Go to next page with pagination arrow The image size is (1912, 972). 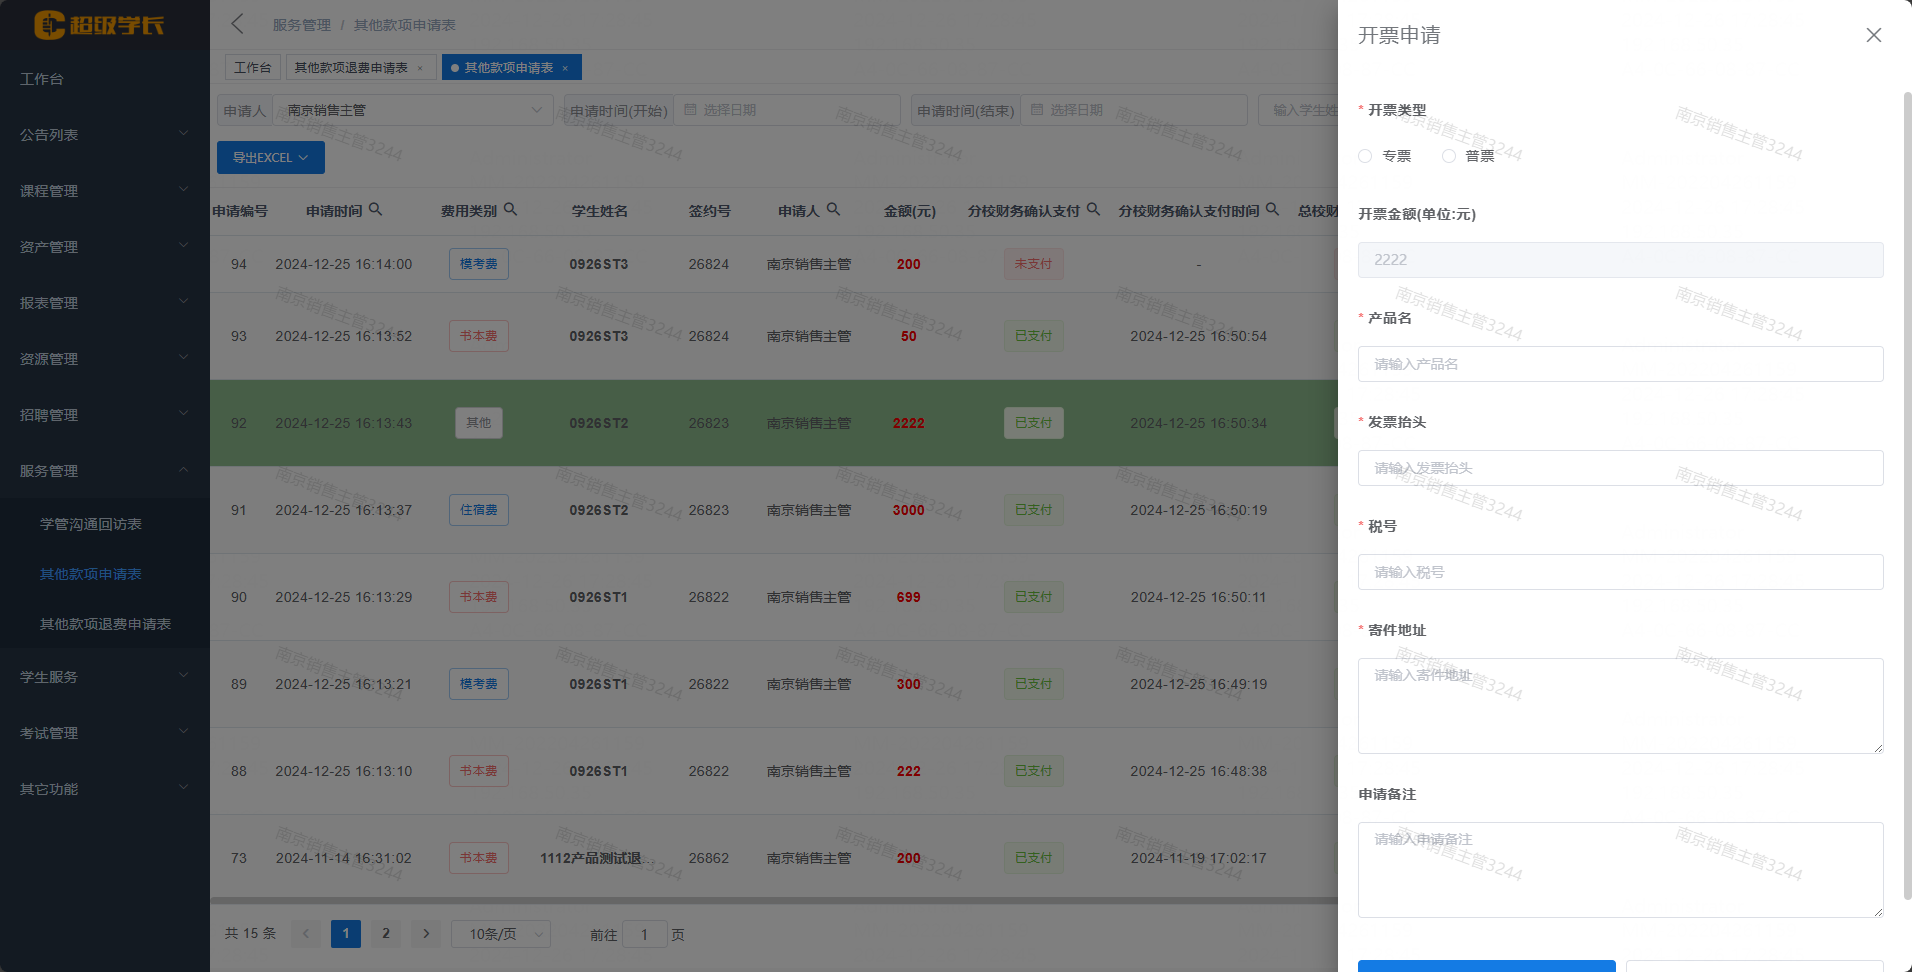tap(426, 934)
